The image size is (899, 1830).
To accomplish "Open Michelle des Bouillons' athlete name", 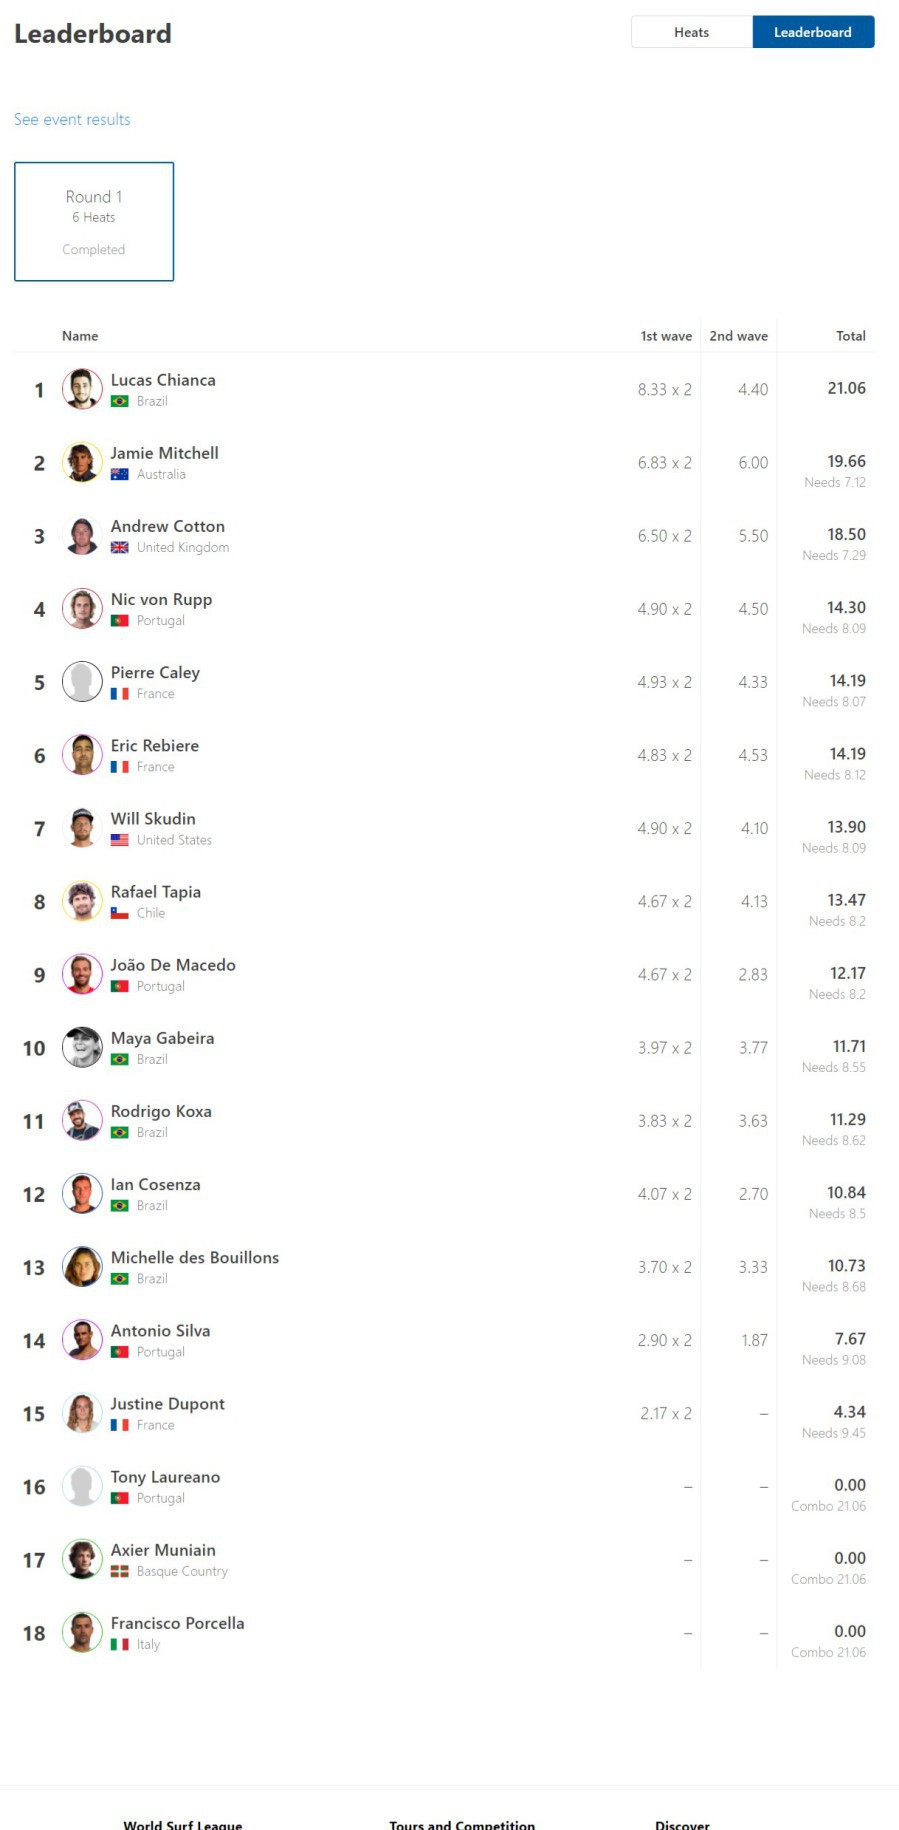I will coord(195,1257).
